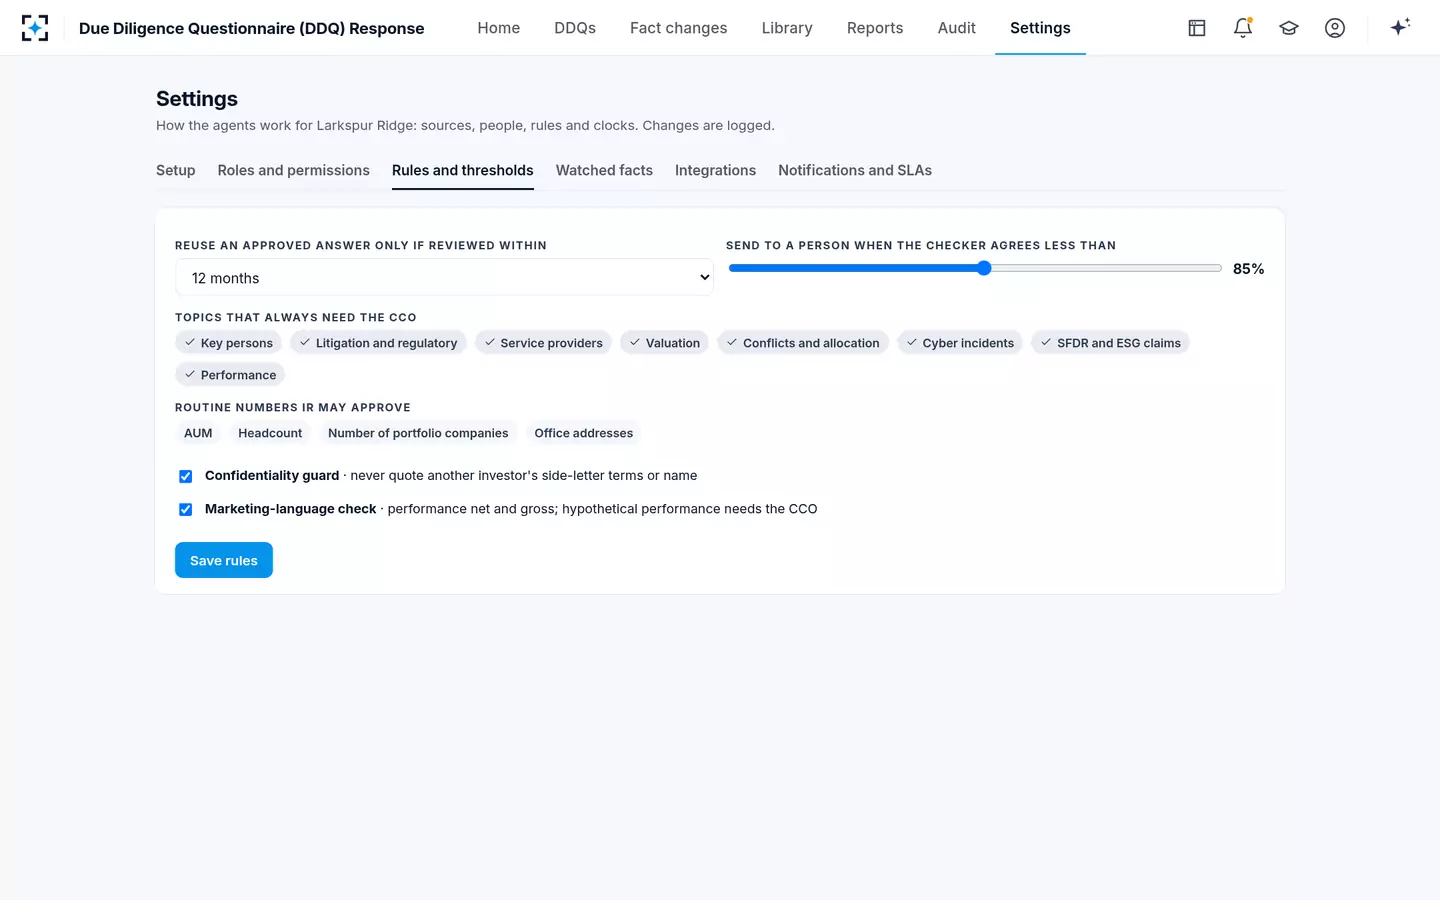Toggle SFDR and ESG claims chip
The image size is (1440, 900).
click(1110, 343)
